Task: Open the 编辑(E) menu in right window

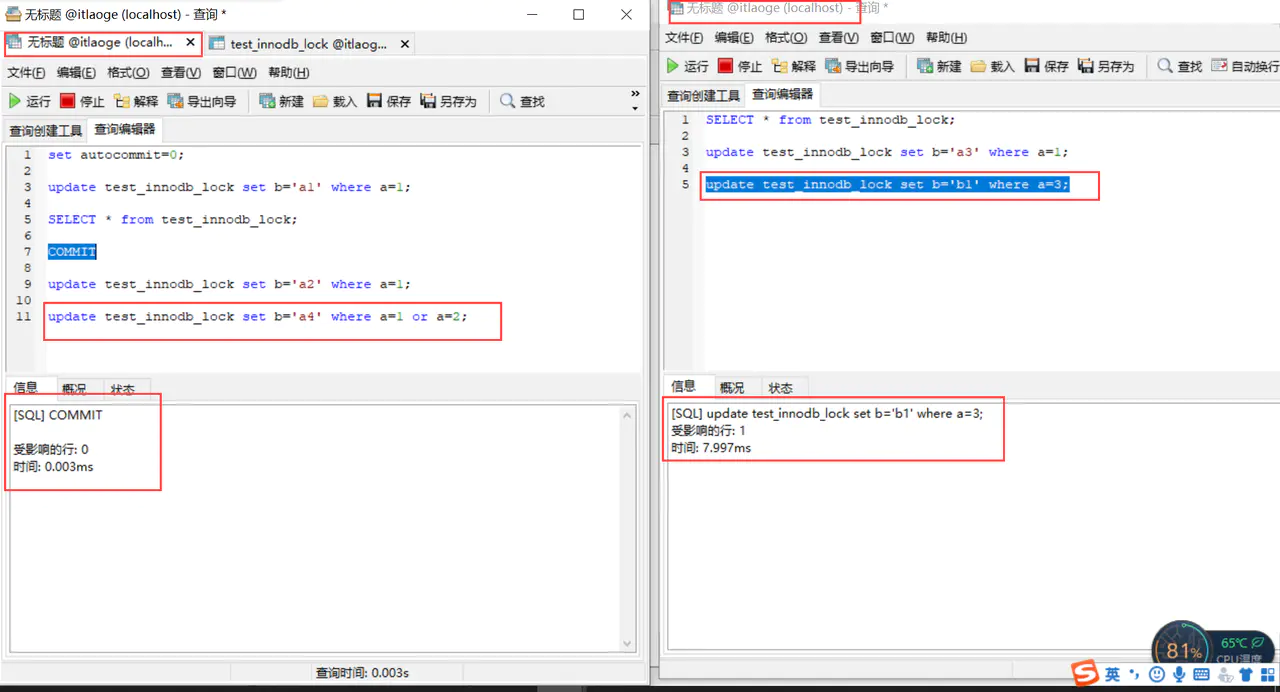Action: pos(734,38)
